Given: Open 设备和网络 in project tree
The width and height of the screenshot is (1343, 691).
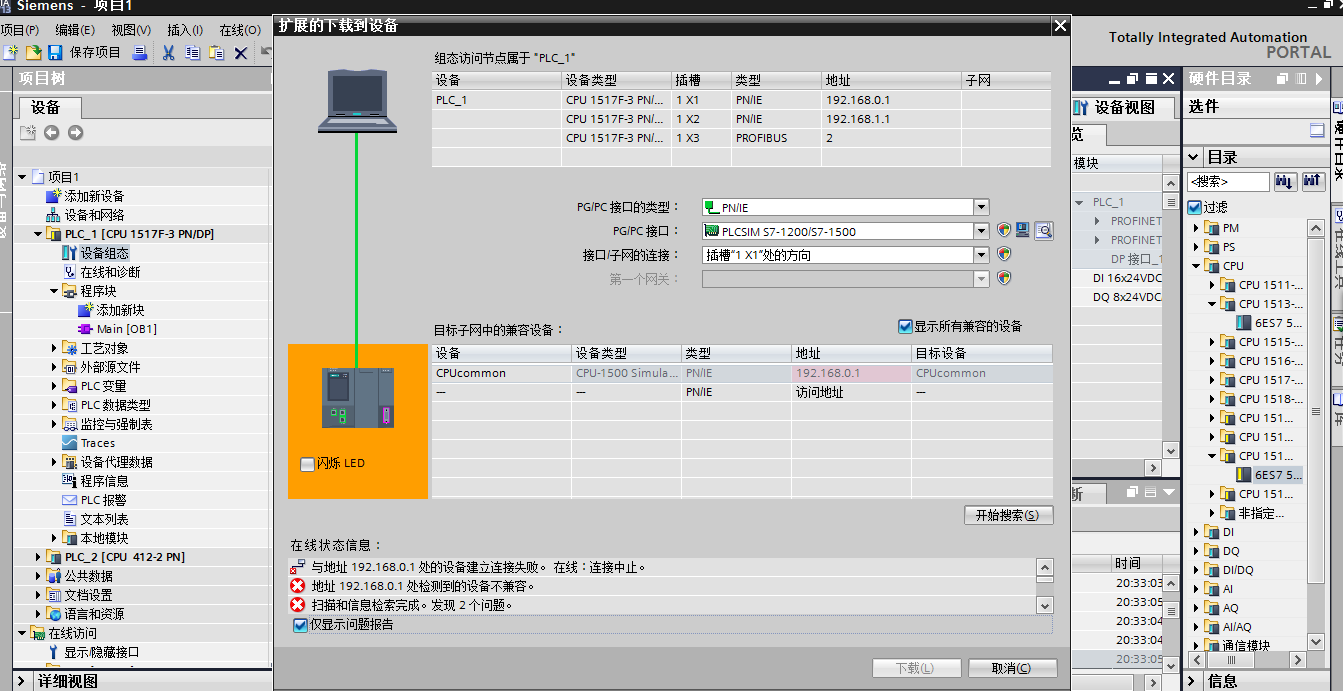Looking at the screenshot, I should click(x=94, y=215).
